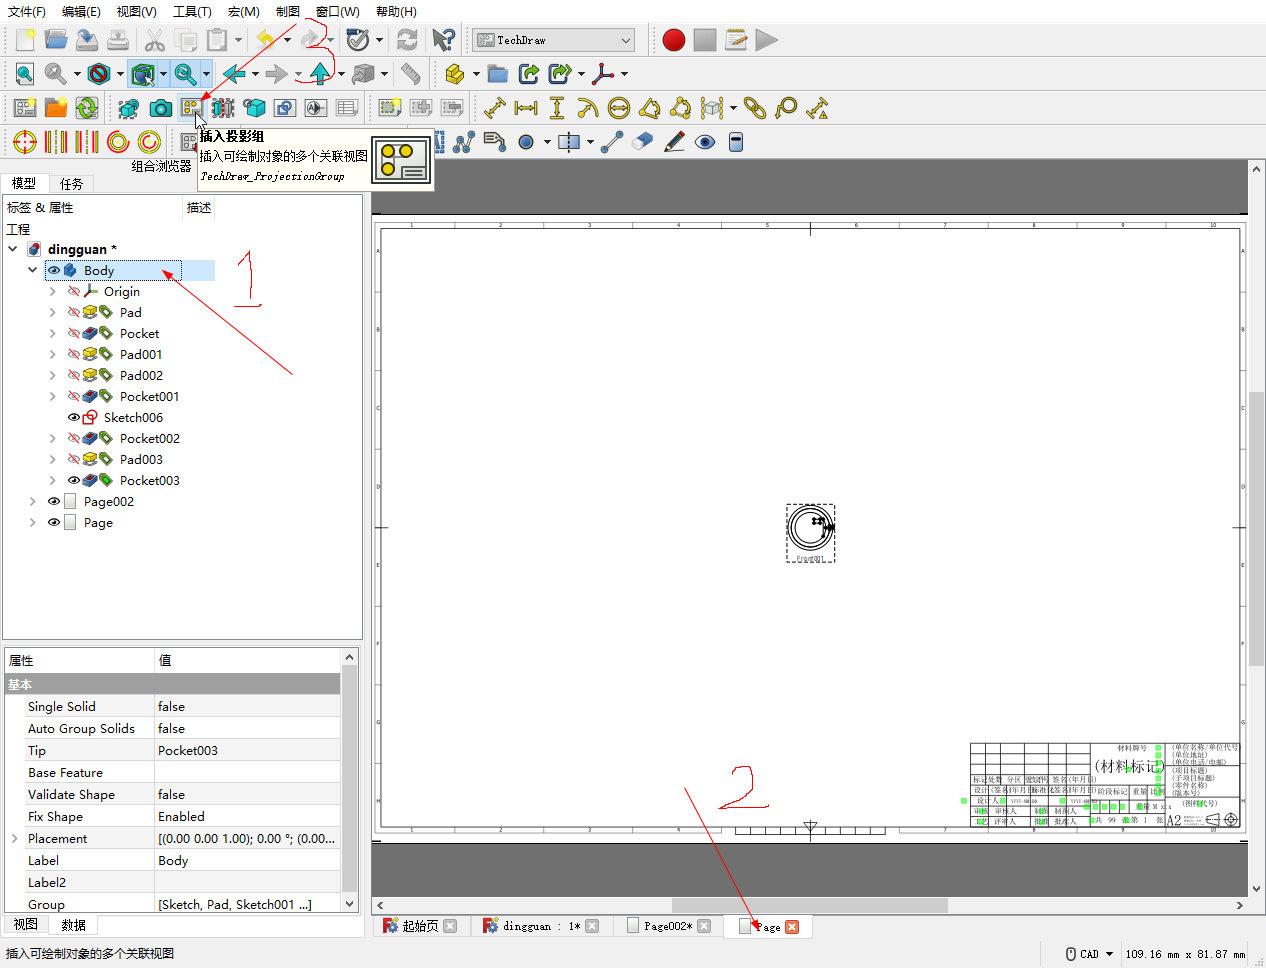1266x968 pixels.
Task: Toggle visibility of Body in tree
Action: click(54, 270)
